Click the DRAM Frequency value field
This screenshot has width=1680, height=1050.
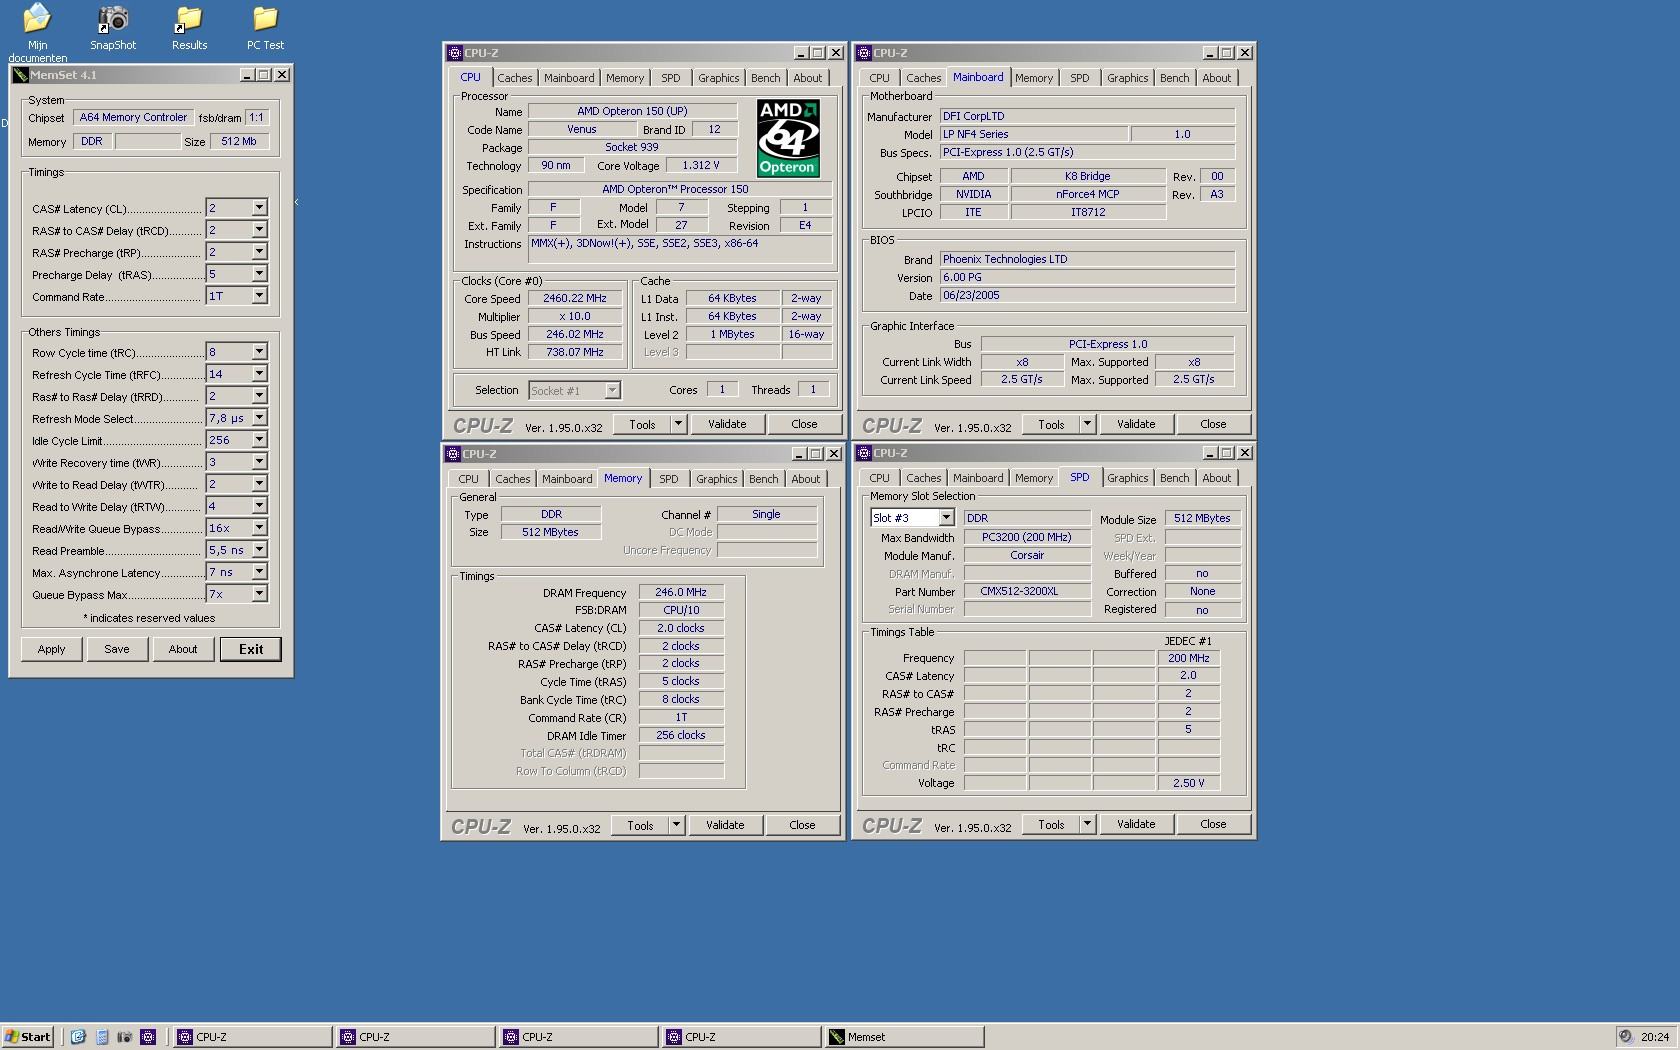(x=681, y=592)
